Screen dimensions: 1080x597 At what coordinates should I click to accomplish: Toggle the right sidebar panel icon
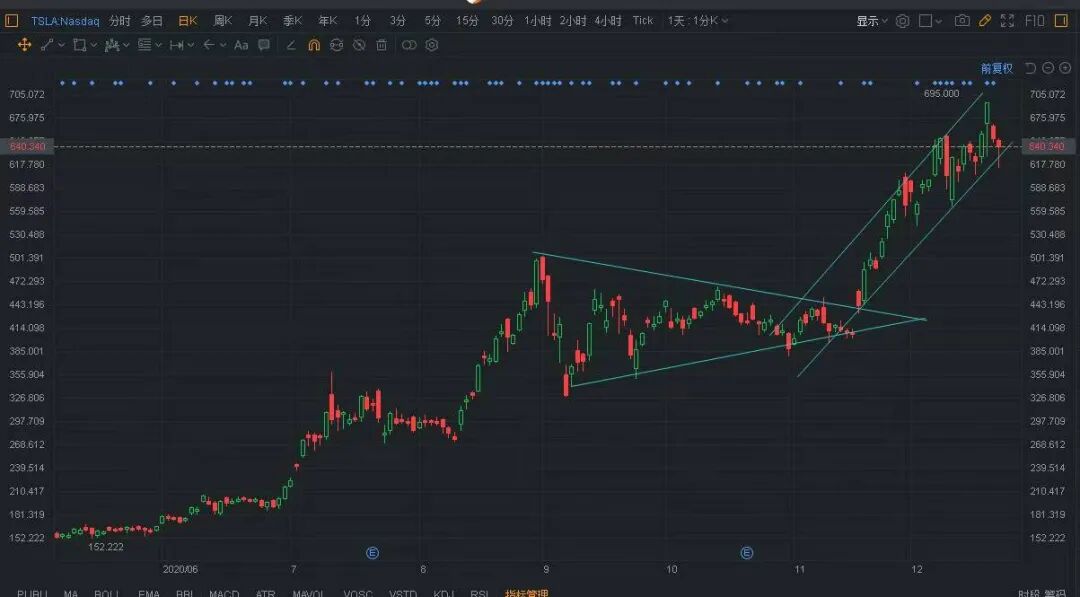point(1061,21)
